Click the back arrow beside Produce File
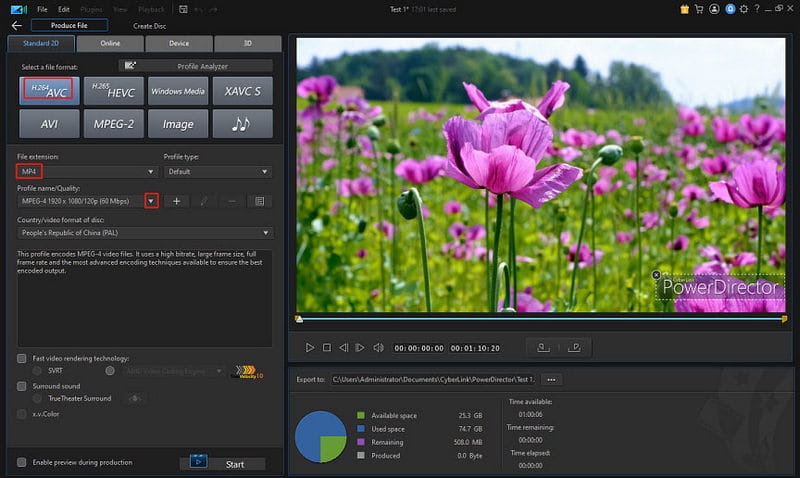This screenshot has height=478, width=800. pyautogui.click(x=16, y=25)
